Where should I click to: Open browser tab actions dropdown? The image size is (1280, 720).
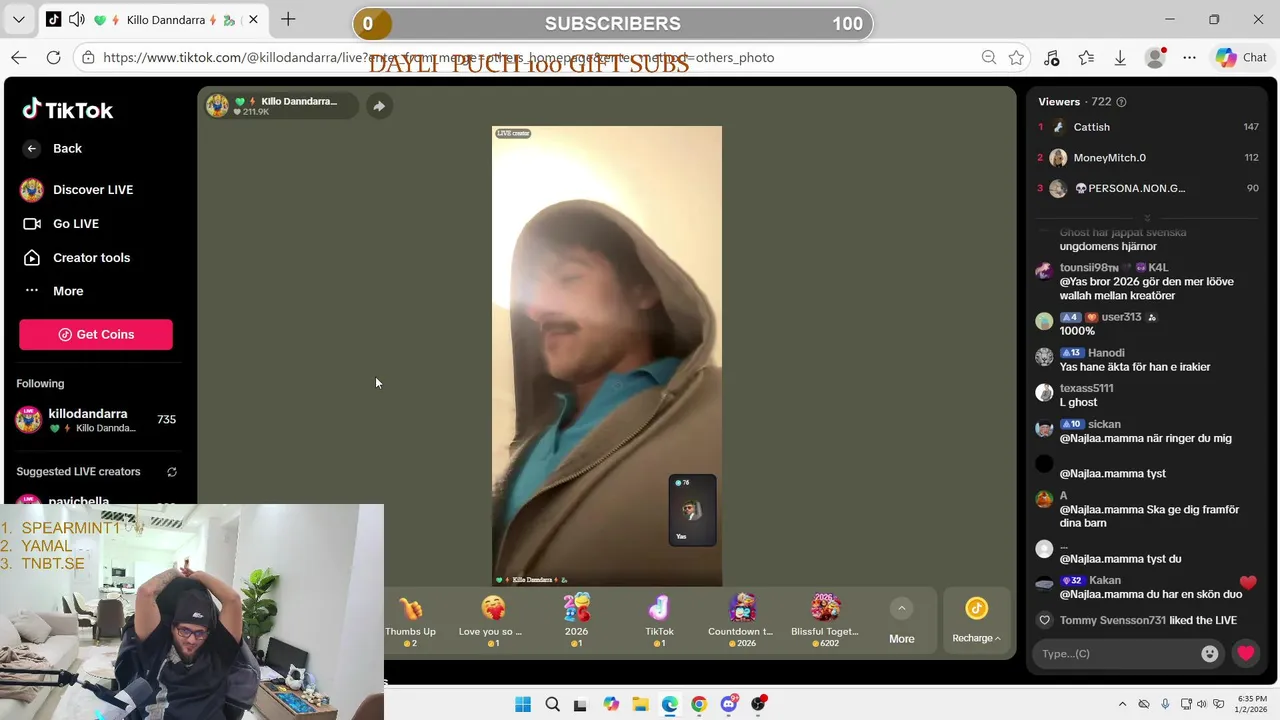(20, 19)
